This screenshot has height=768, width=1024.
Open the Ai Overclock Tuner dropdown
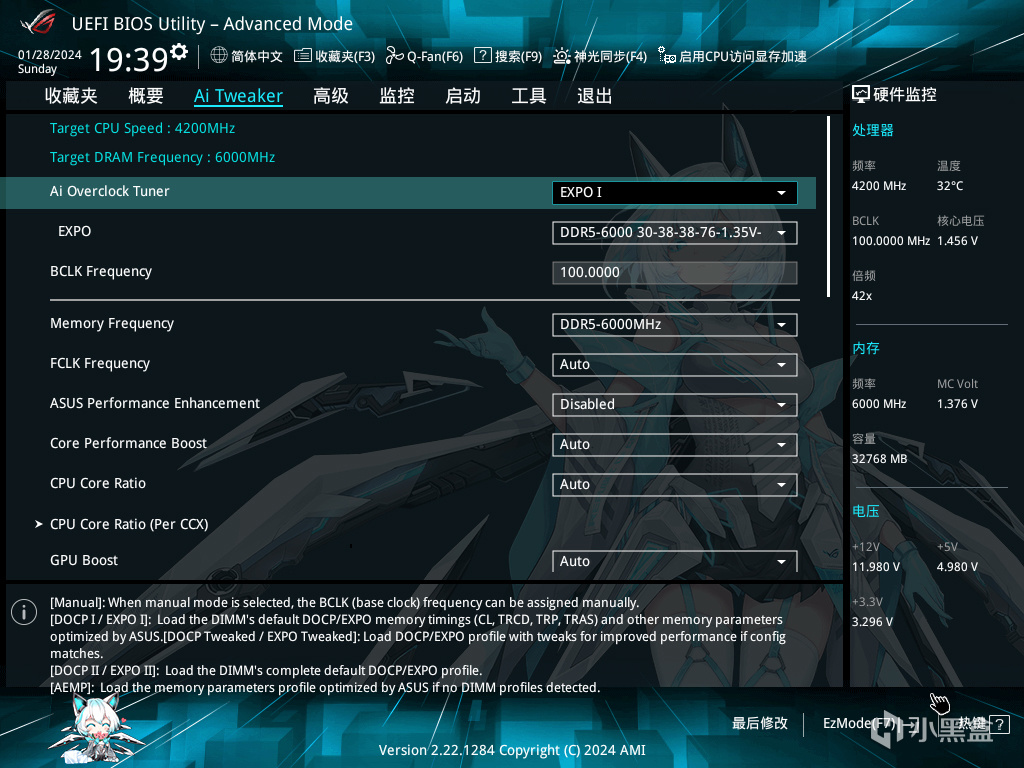coord(675,193)
